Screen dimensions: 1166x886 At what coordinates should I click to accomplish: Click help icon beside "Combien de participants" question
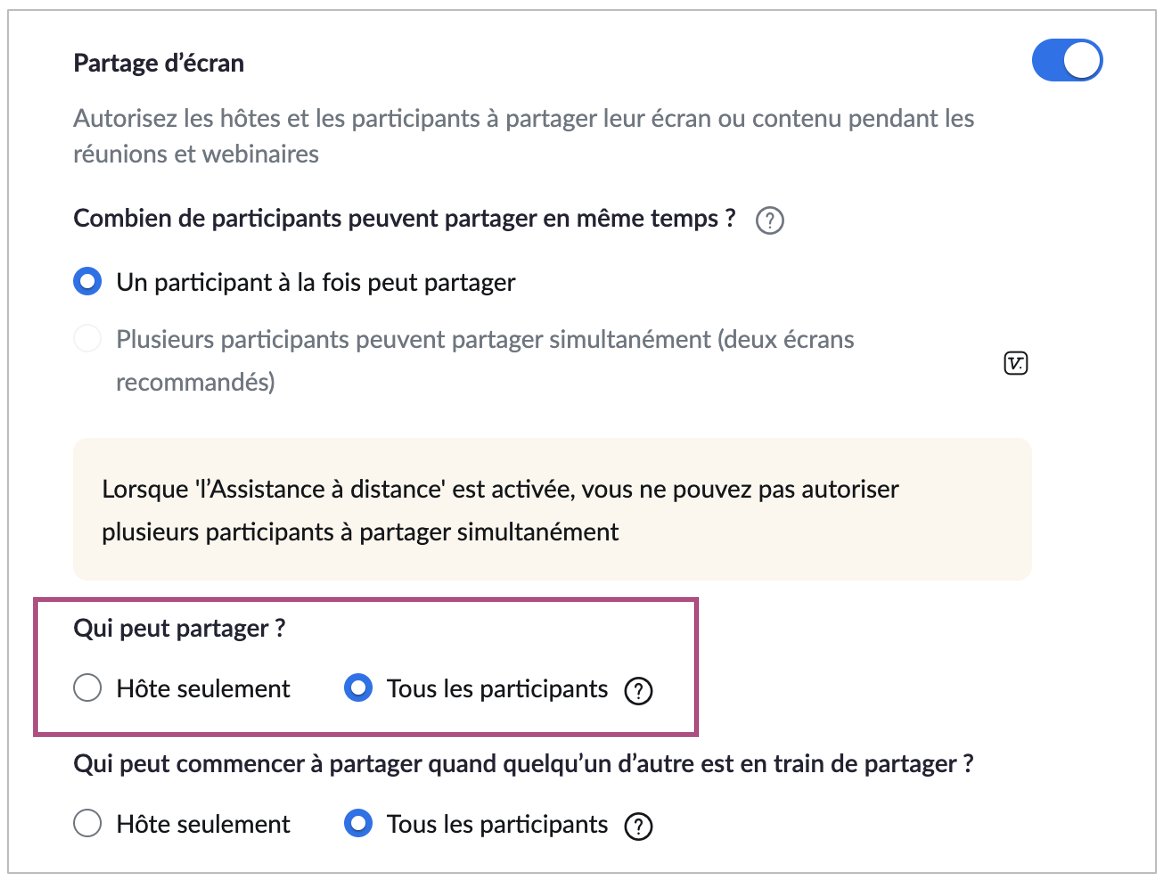click(x=769, y=221)
